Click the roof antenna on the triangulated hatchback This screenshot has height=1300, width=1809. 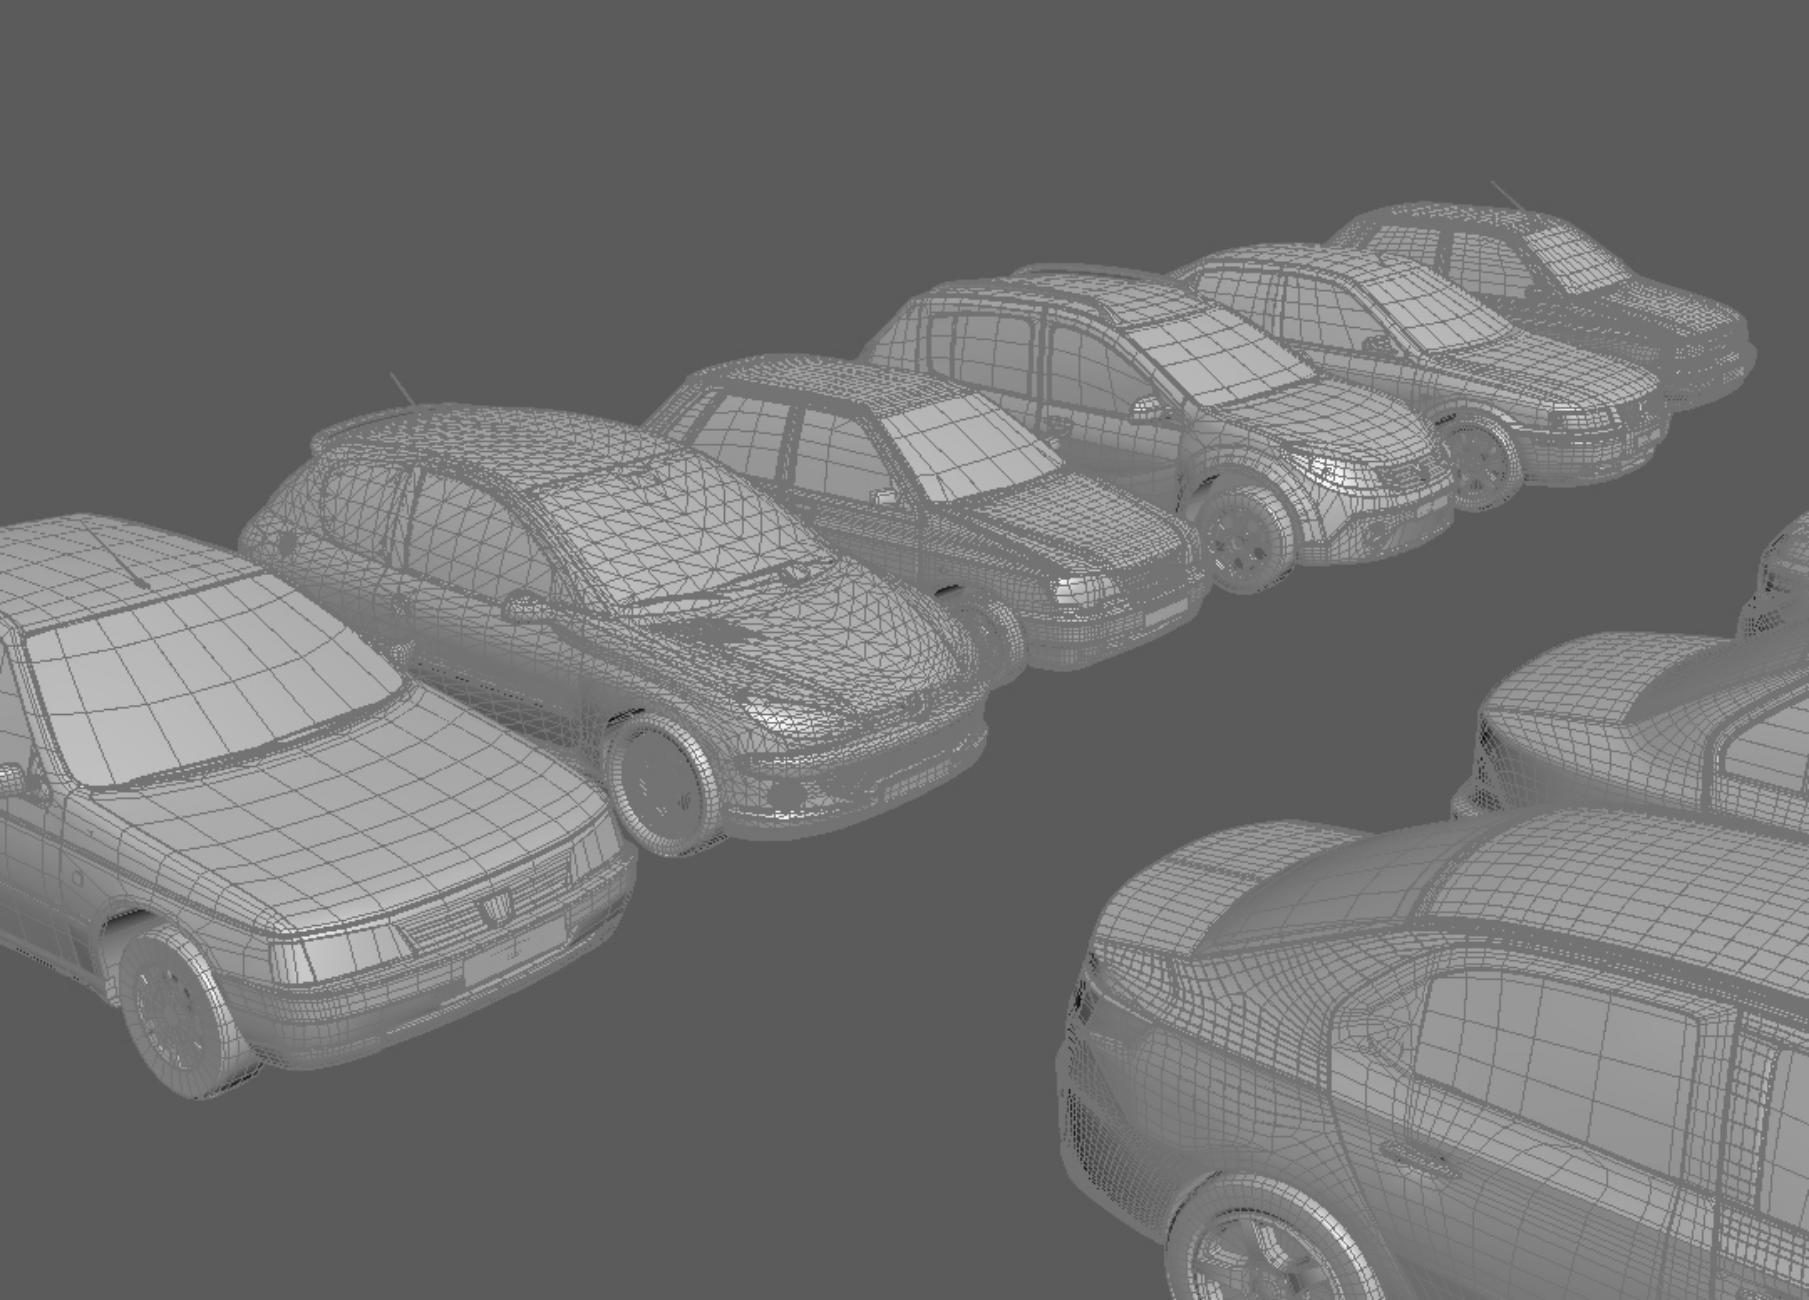coord(400,388)
